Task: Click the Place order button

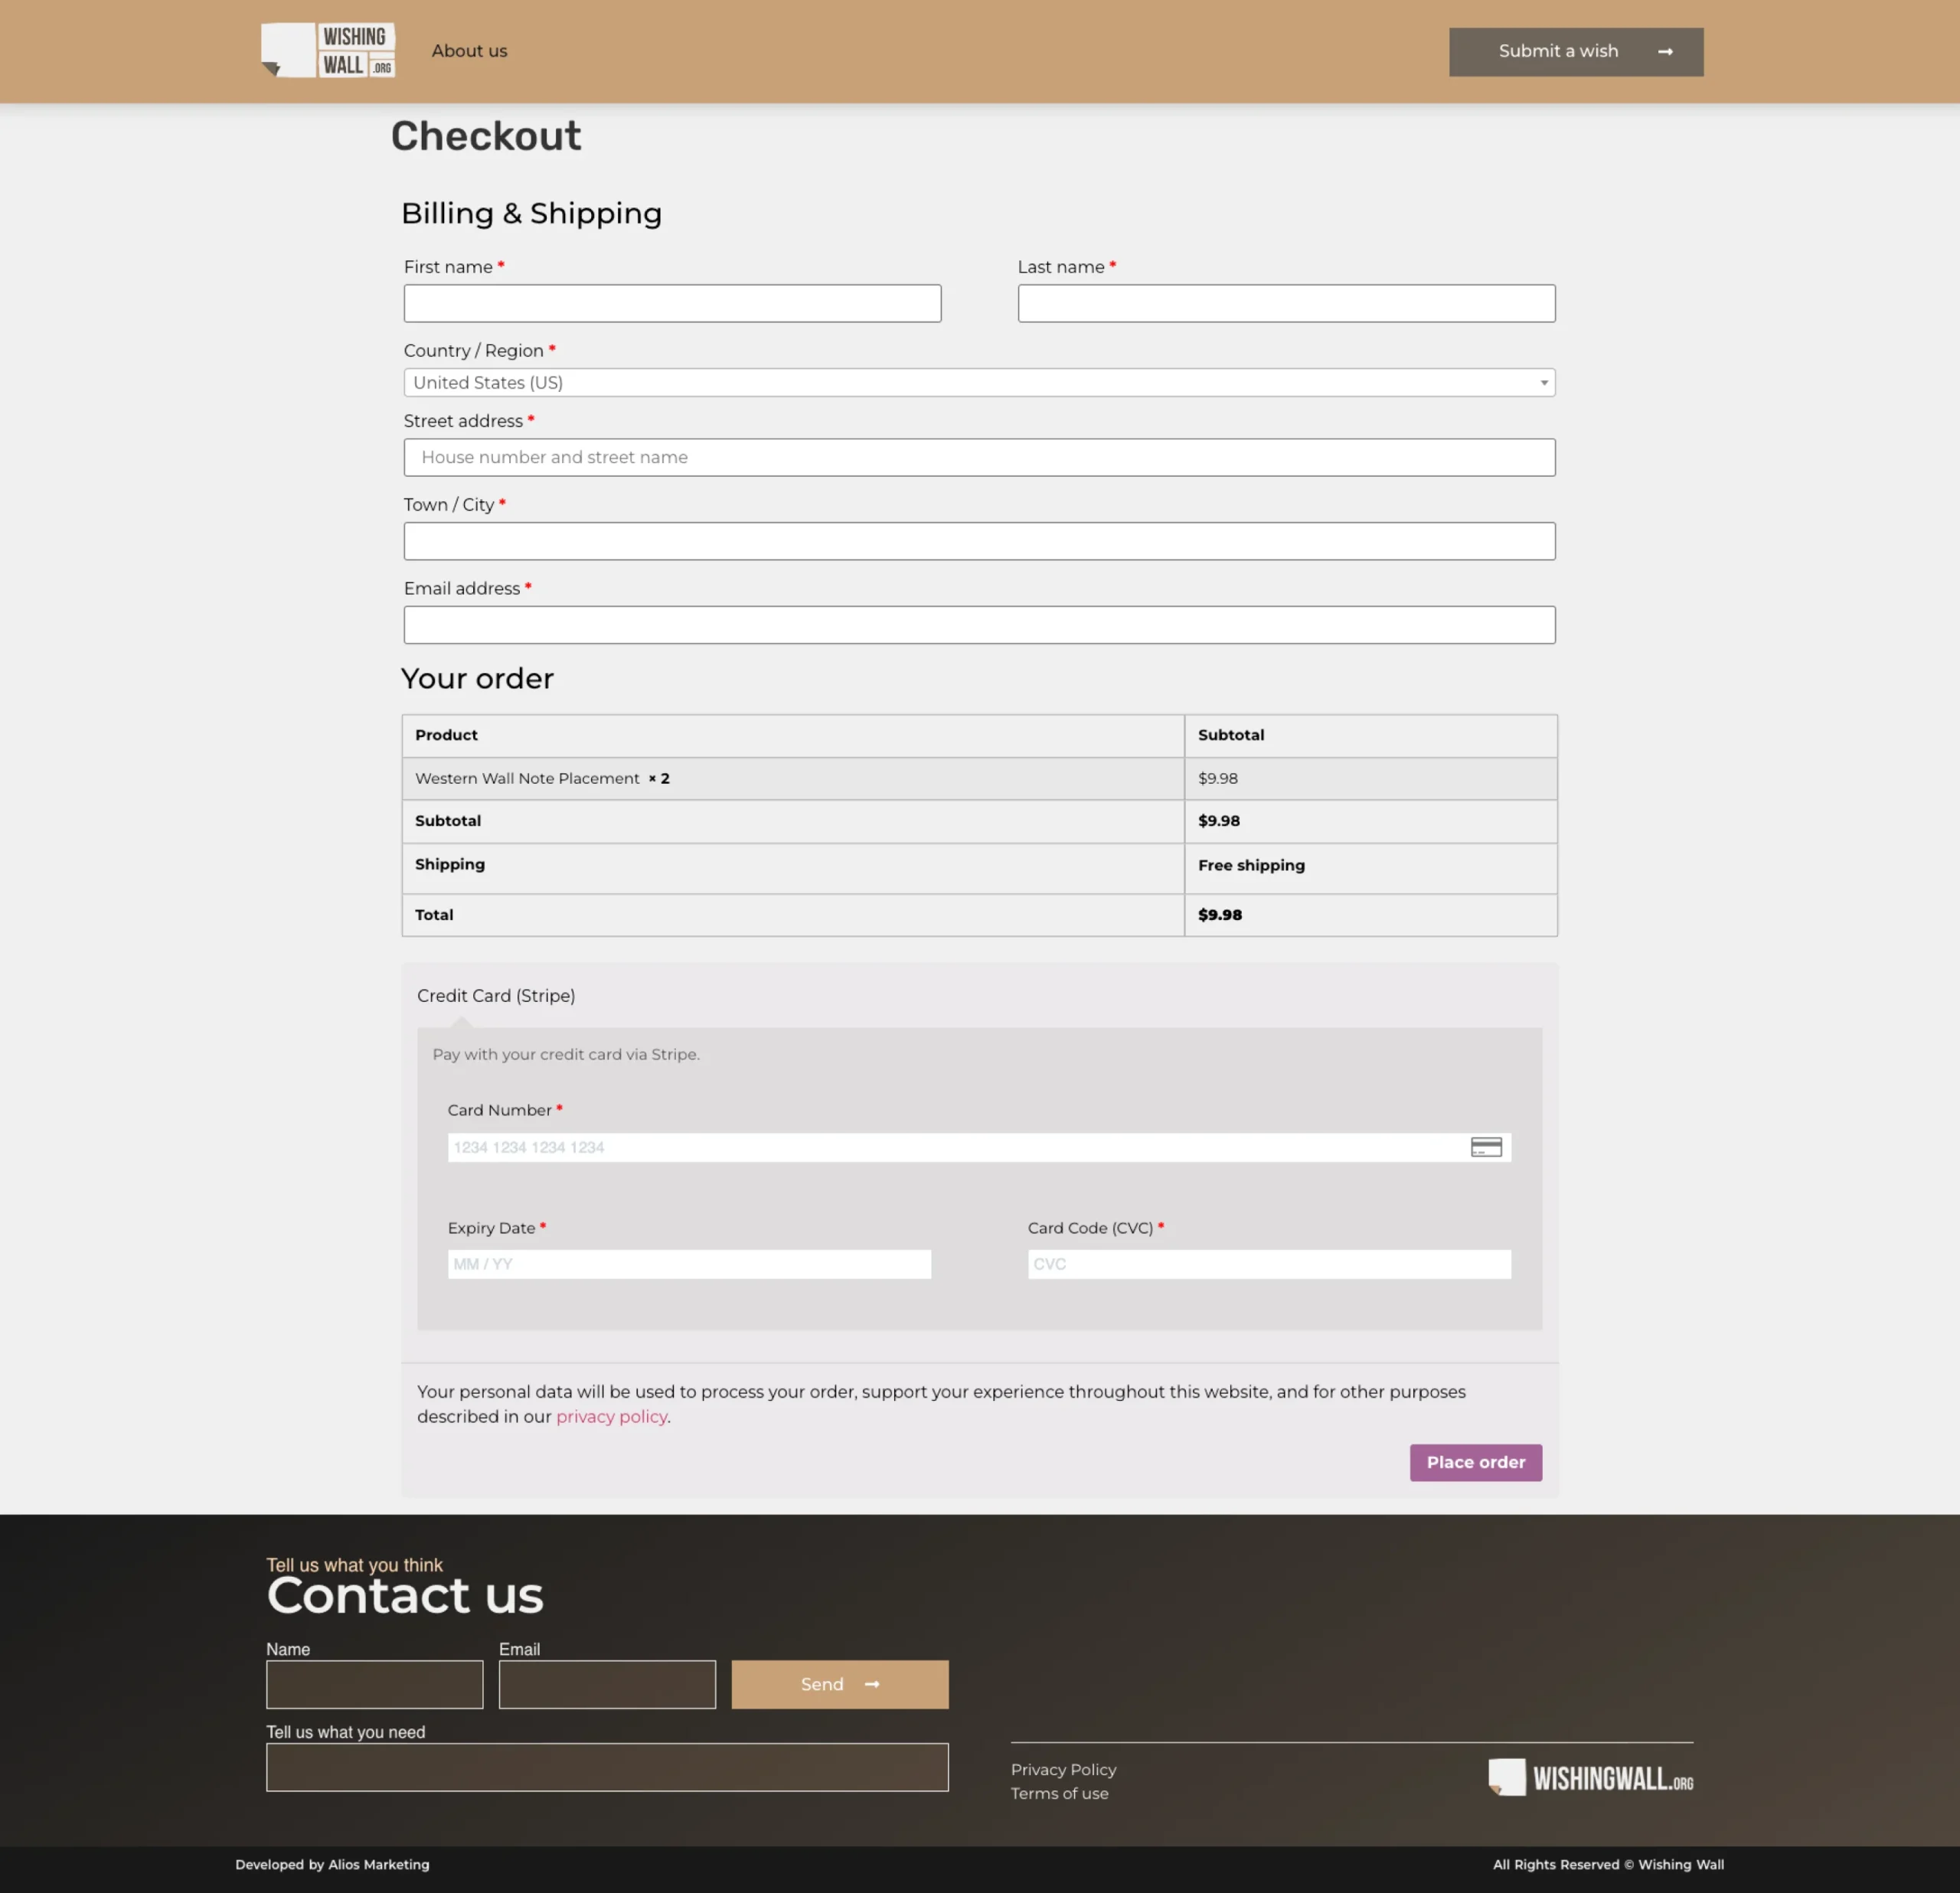Action: click(1475, 1463)
